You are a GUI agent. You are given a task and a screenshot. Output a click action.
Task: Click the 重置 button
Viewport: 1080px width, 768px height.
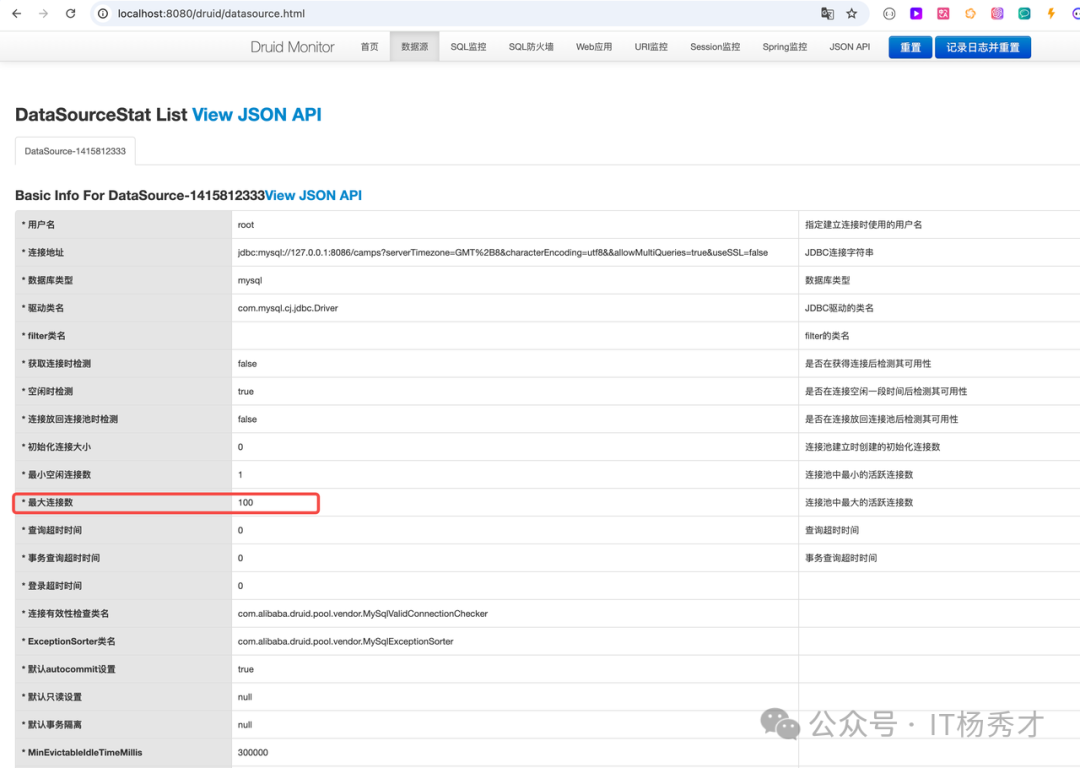(x=910, y=47)
